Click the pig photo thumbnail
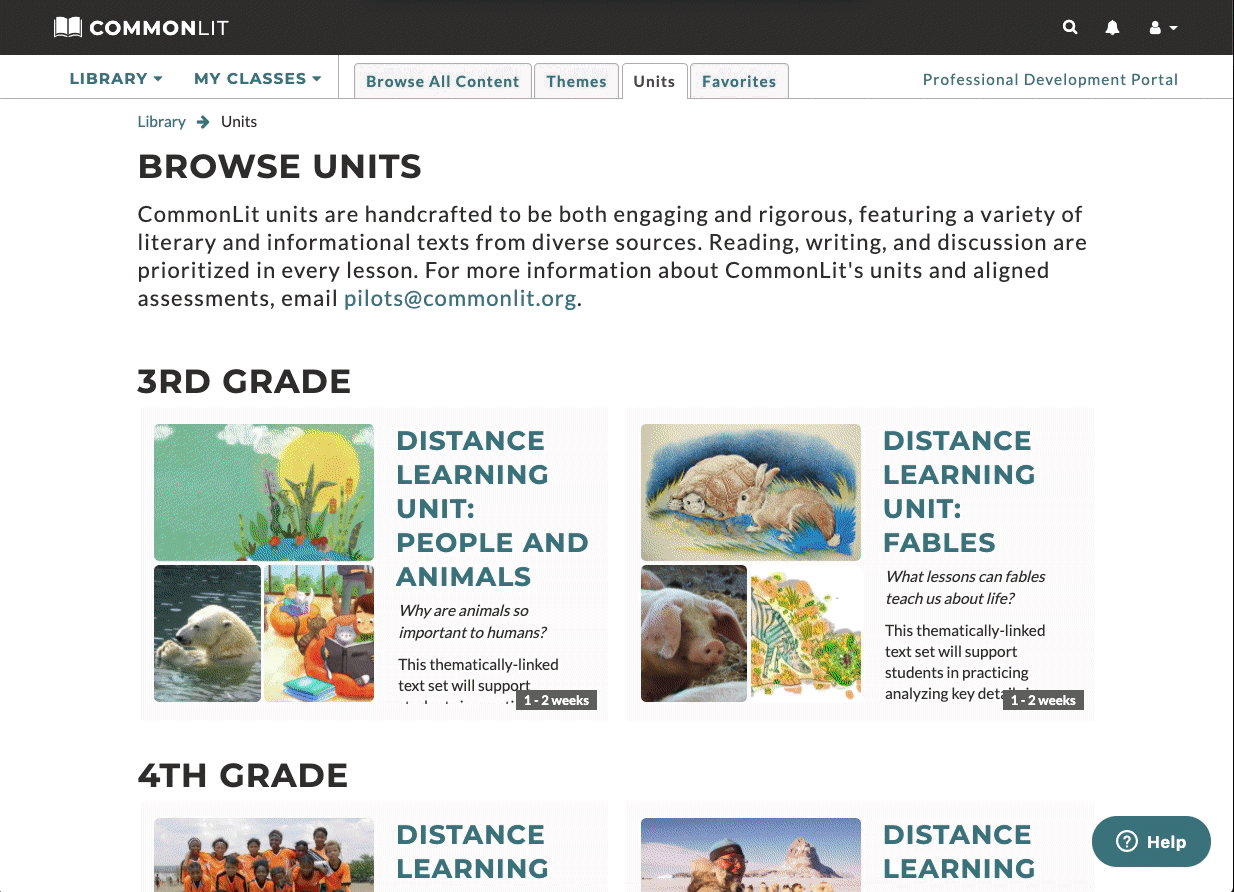This screenshot has height=892, width=1234. [x=694, y=633]
